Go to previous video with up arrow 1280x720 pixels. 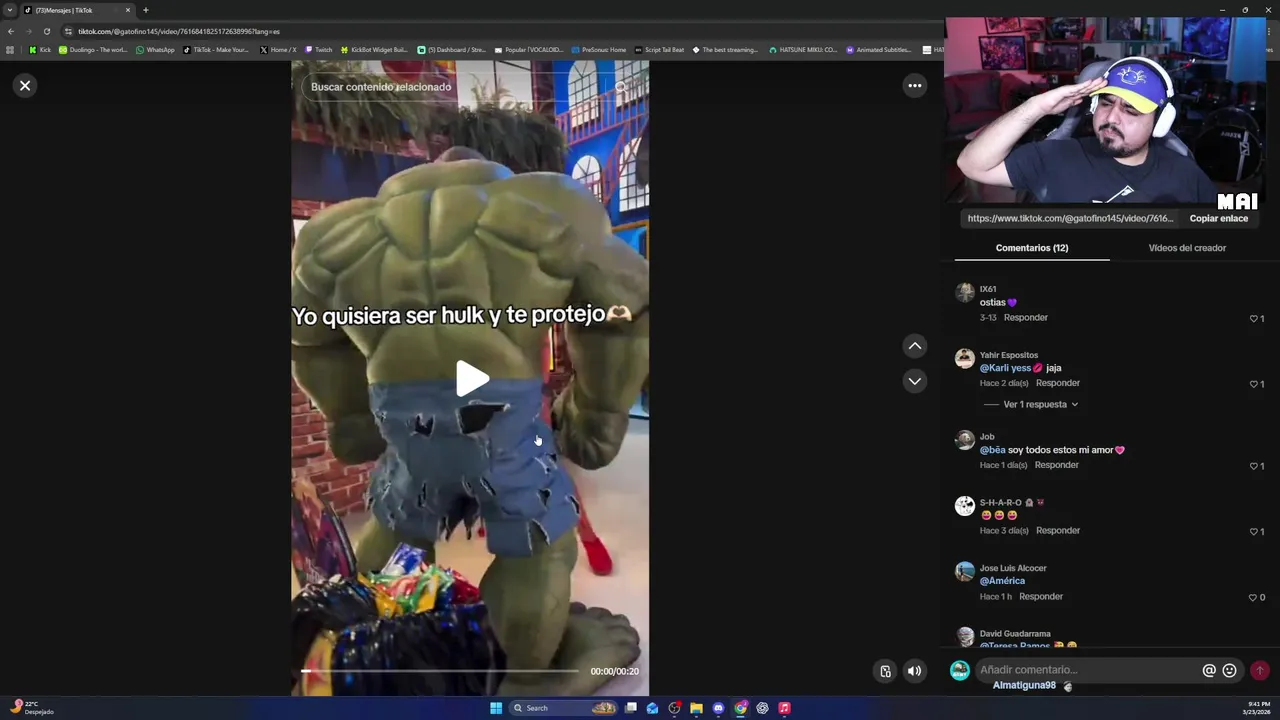click(x=914, y=346)
